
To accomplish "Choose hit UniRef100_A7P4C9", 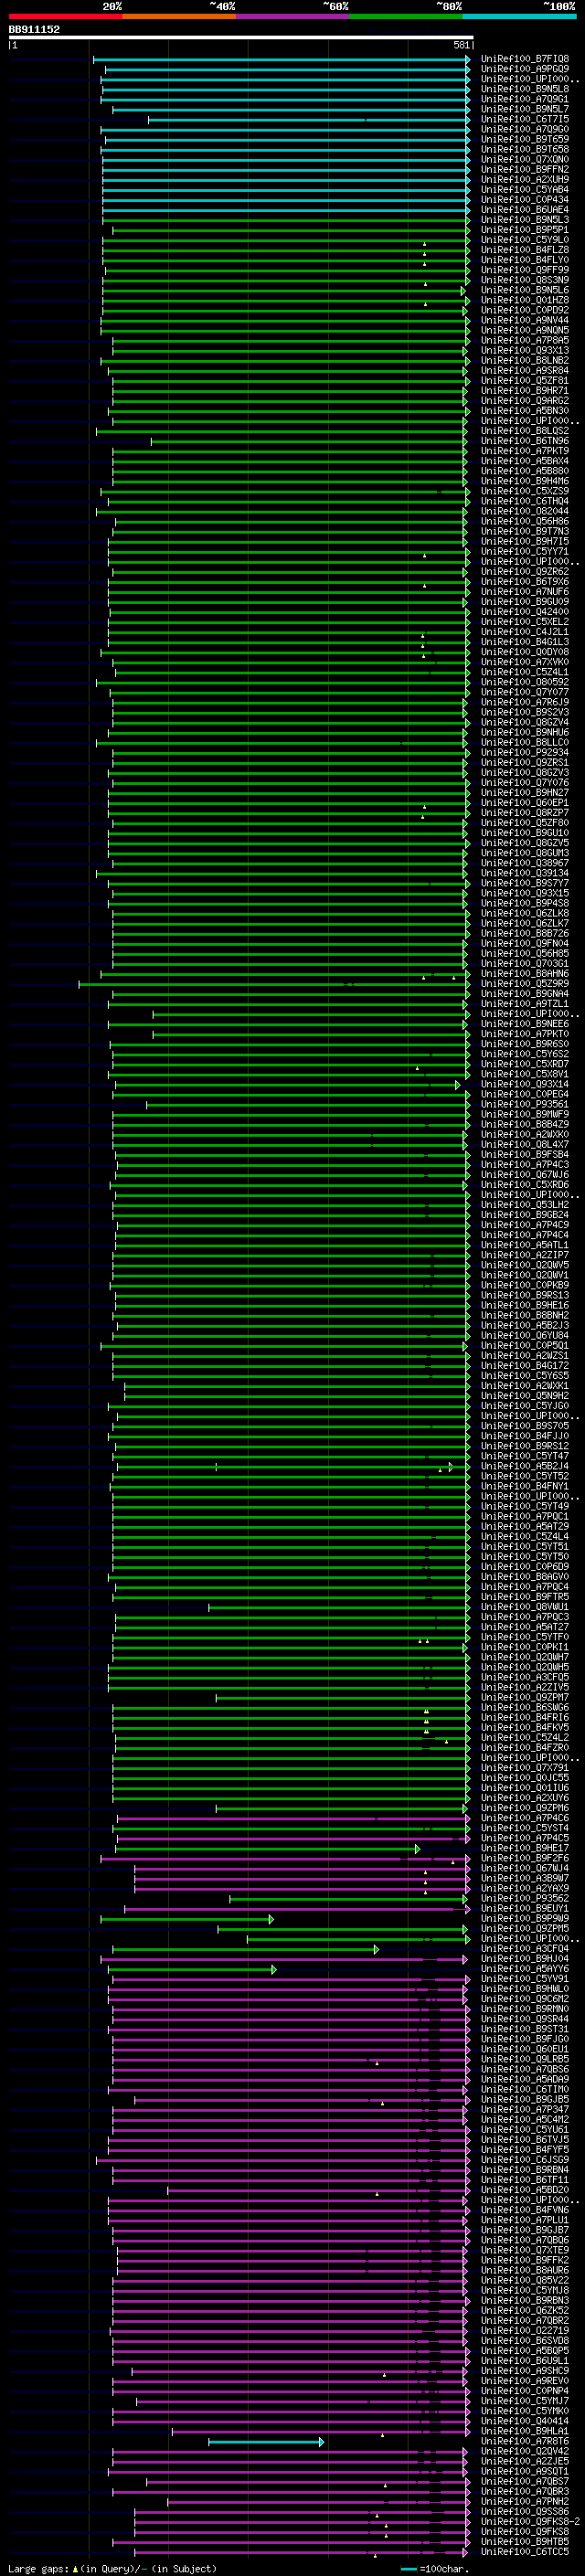I will click(x=525, y=1225).
